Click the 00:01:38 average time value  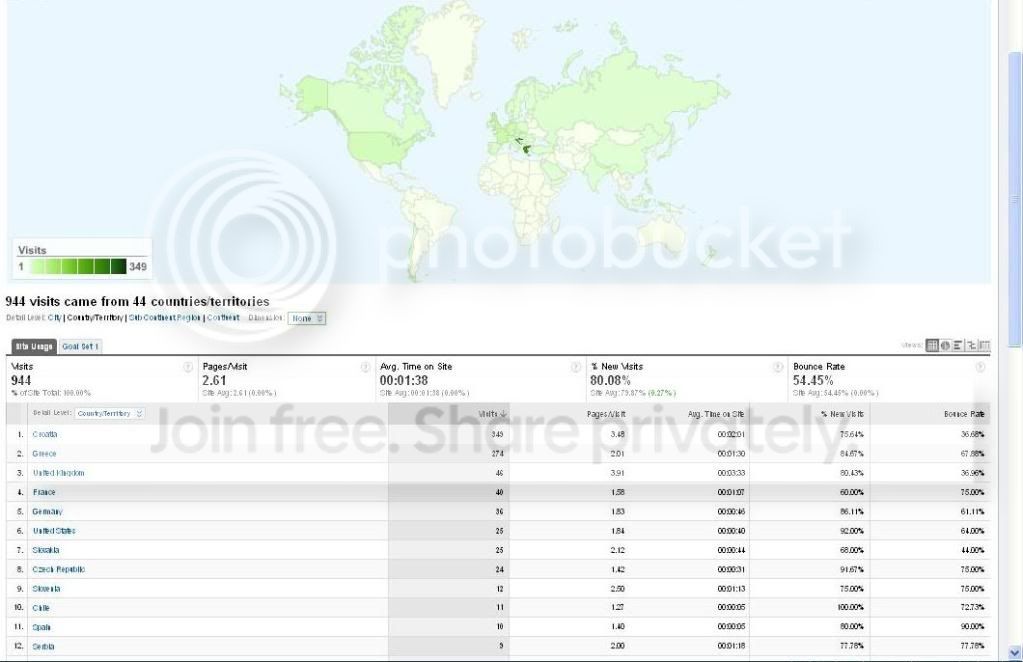pyautogui.click(x=404, y=380)
